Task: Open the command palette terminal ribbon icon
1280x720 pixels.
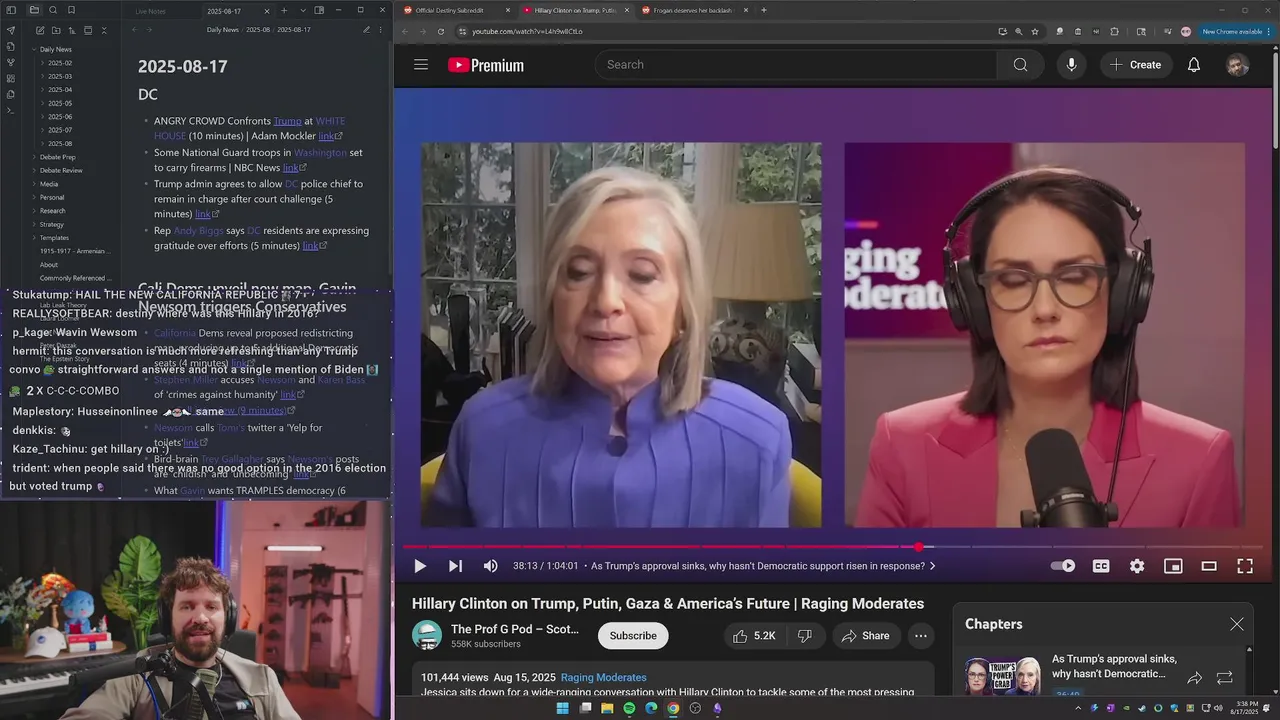Action: point(11,110)
